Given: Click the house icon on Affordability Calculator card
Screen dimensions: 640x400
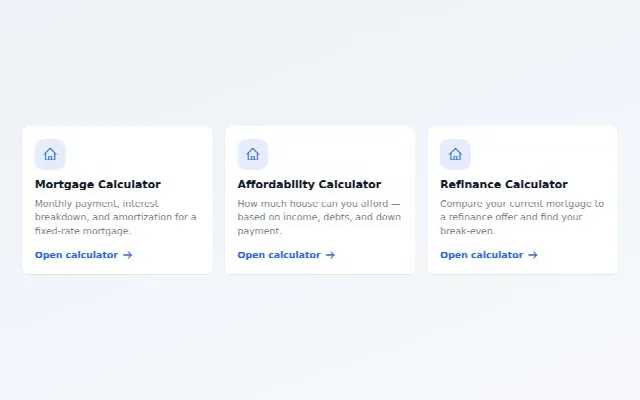Looking at the screenshot, I should pos(253,154).
